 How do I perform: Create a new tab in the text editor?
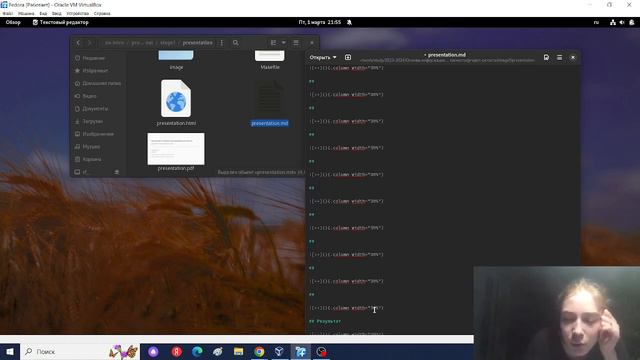(348, 58)
